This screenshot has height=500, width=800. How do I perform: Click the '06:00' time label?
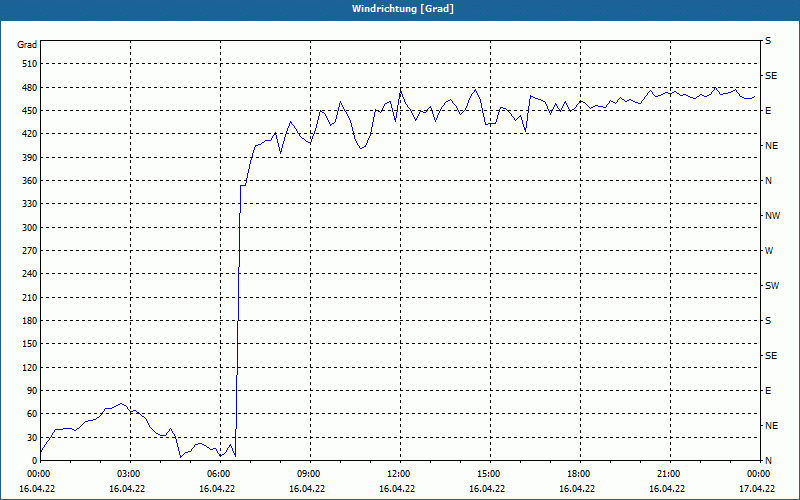(x=217, y=474)
